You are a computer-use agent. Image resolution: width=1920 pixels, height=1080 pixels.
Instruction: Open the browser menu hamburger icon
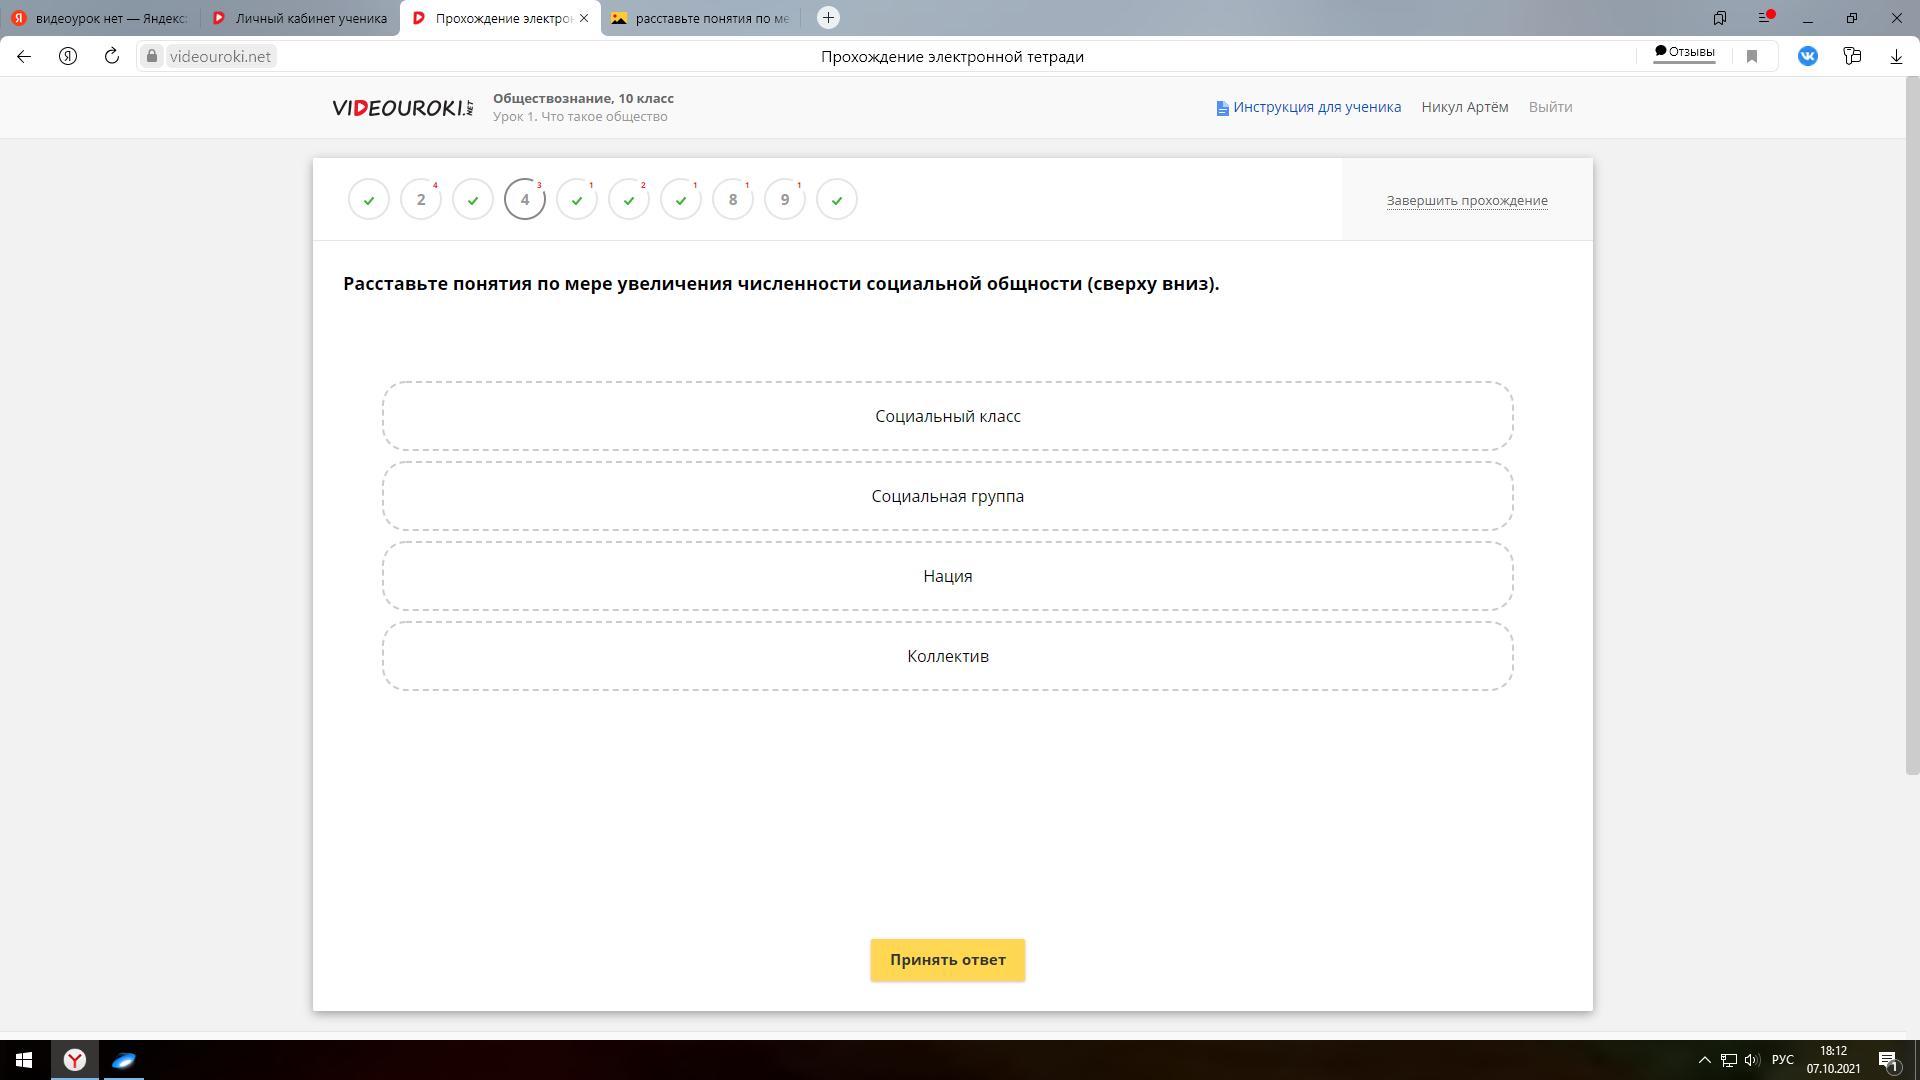[1765, 18]
